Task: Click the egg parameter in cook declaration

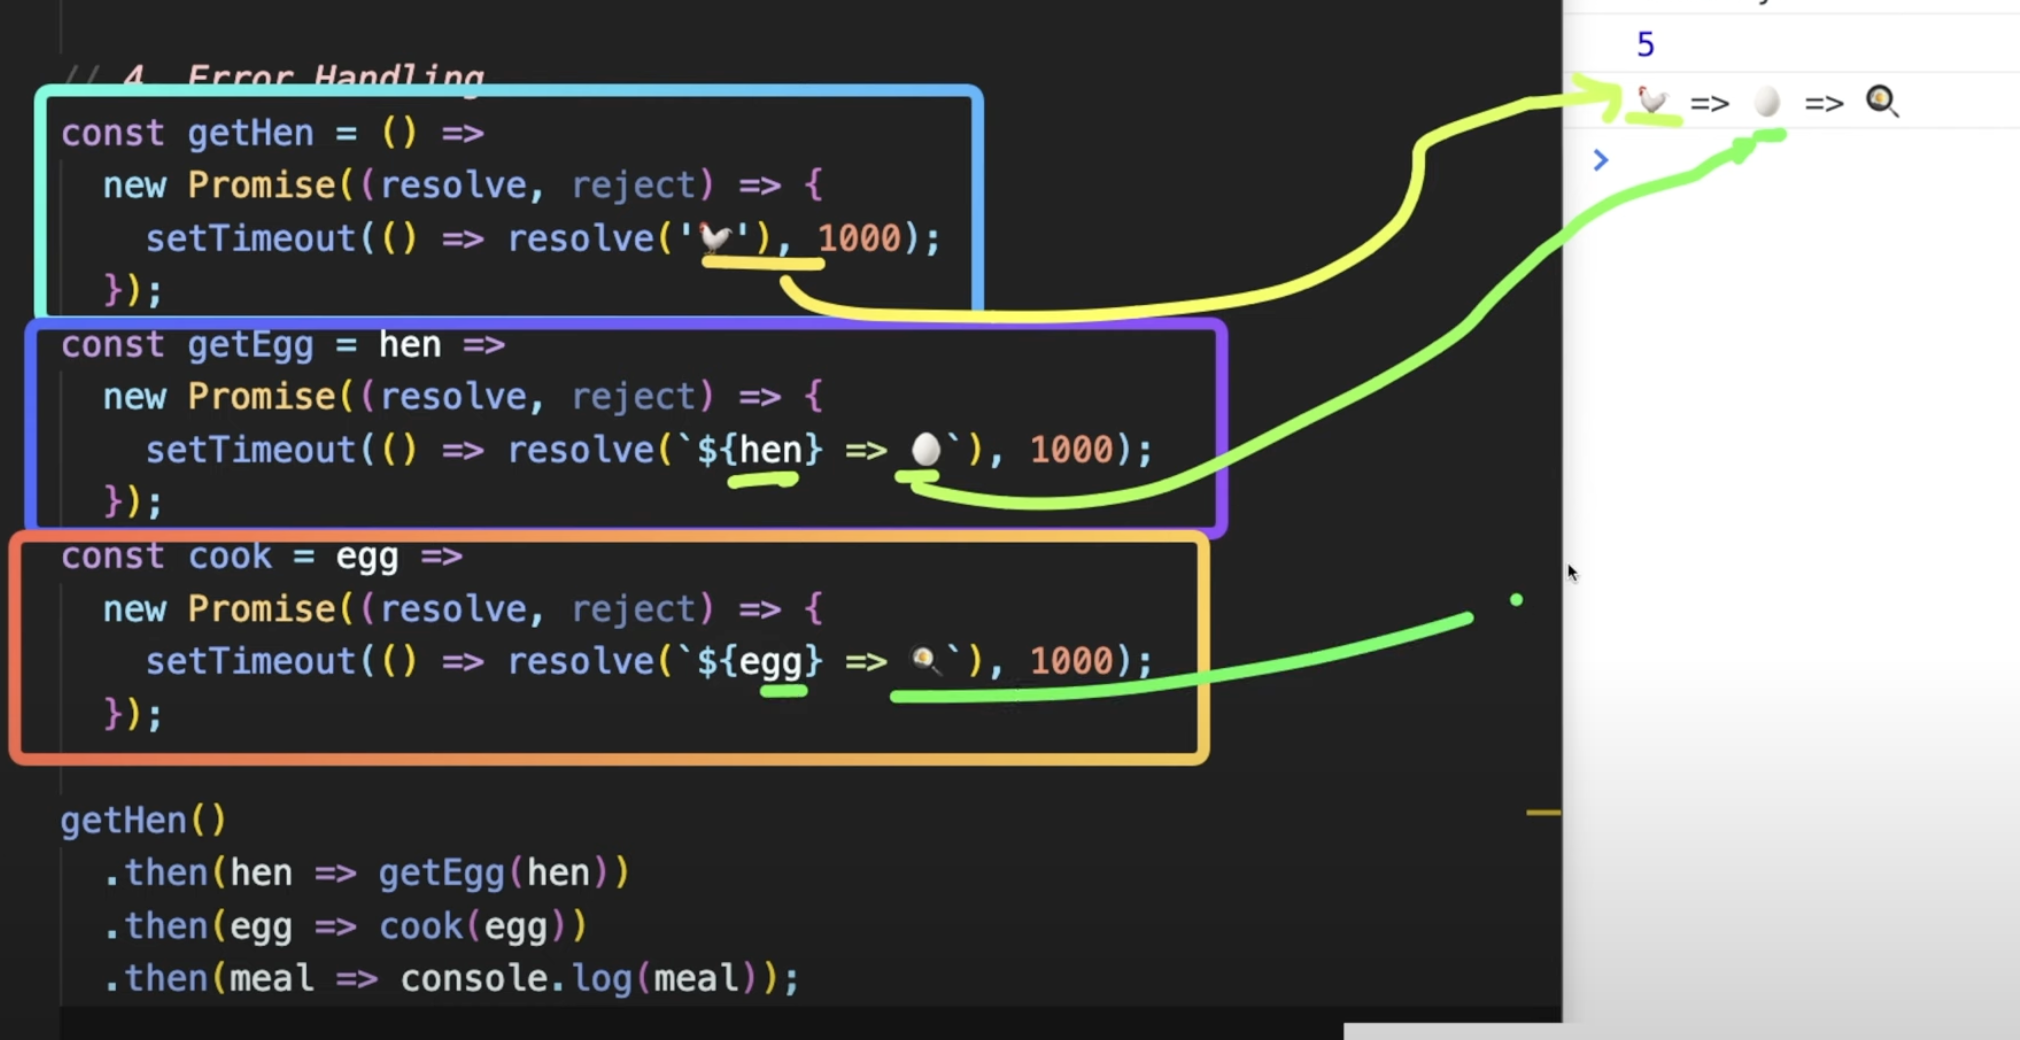Action: (367, 558)
